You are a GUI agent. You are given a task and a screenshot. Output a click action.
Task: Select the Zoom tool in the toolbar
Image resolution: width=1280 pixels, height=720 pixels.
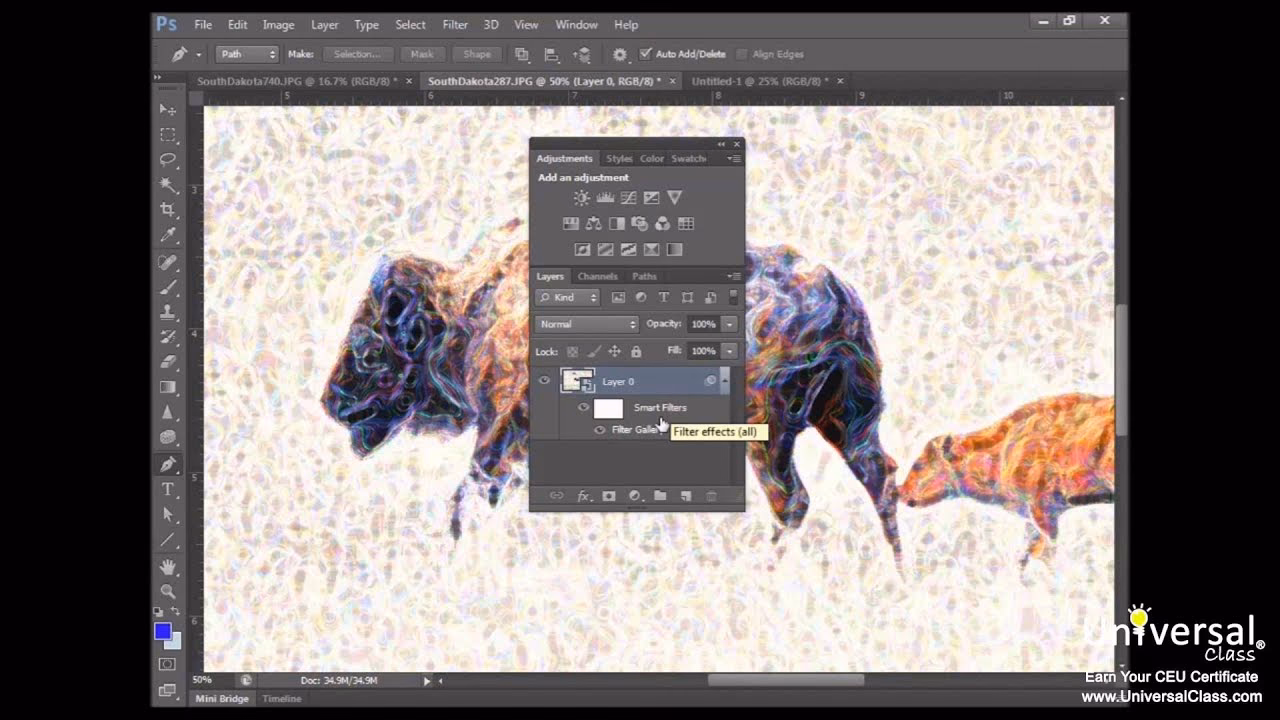click(x=168, y=592)
